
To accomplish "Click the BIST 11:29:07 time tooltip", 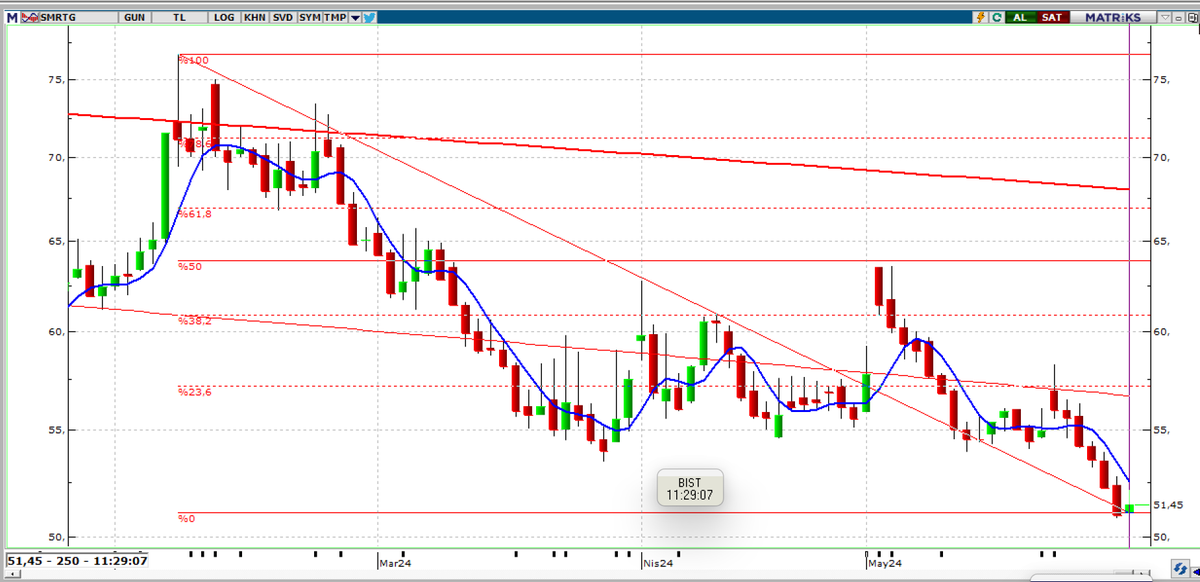I will (x=690, y=488).
